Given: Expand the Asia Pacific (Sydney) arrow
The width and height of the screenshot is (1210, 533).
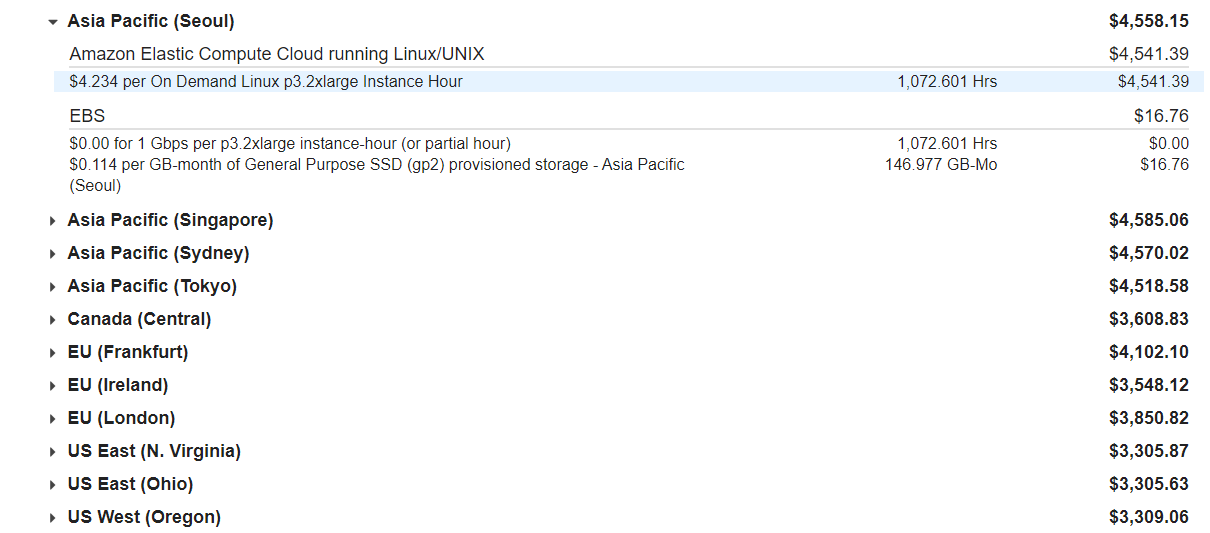Looking at the screenshot, I should [x=53, y=254].
